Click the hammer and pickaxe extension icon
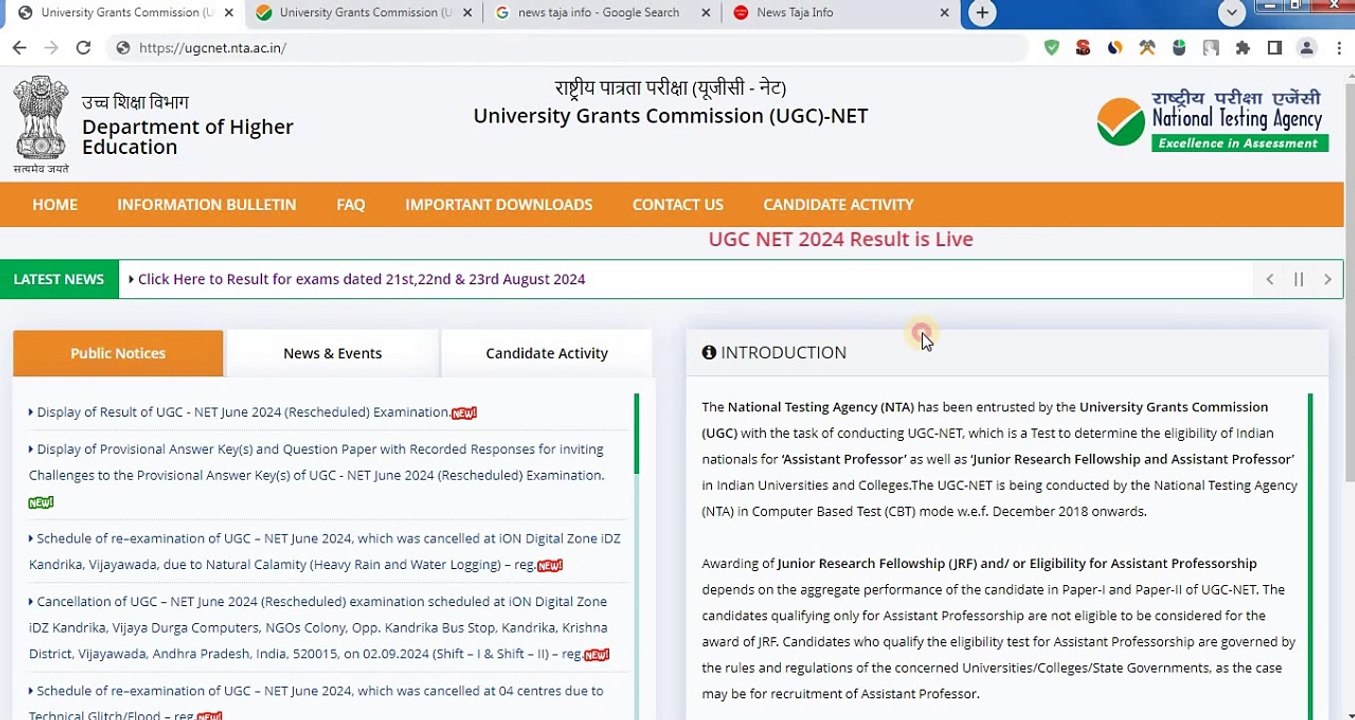This screenshot has width=1355, height=720. [1147, 48]
